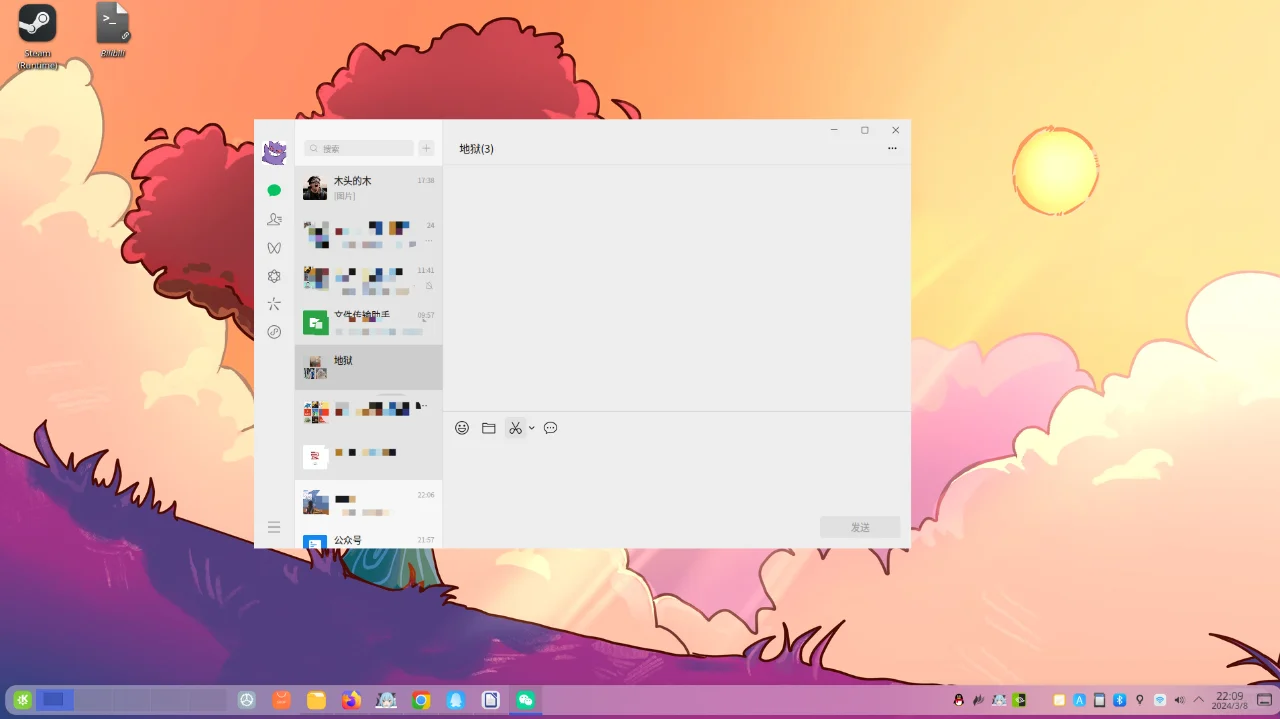Image resolution: width=1280 pixels, height=719 pixels.
Task: Open the anime avatar taskbar app
Action: click(x=386, y=700)
